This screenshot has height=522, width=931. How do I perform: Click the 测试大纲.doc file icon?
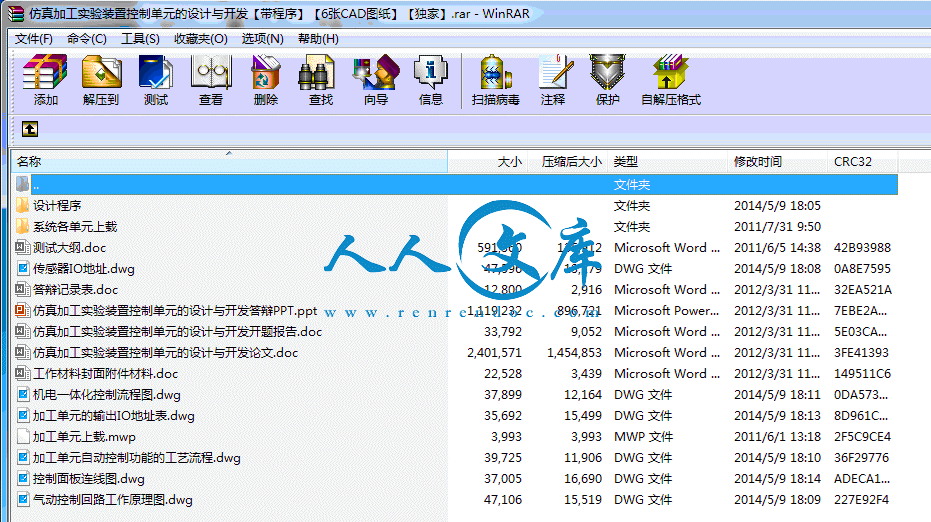click(23, 248)
